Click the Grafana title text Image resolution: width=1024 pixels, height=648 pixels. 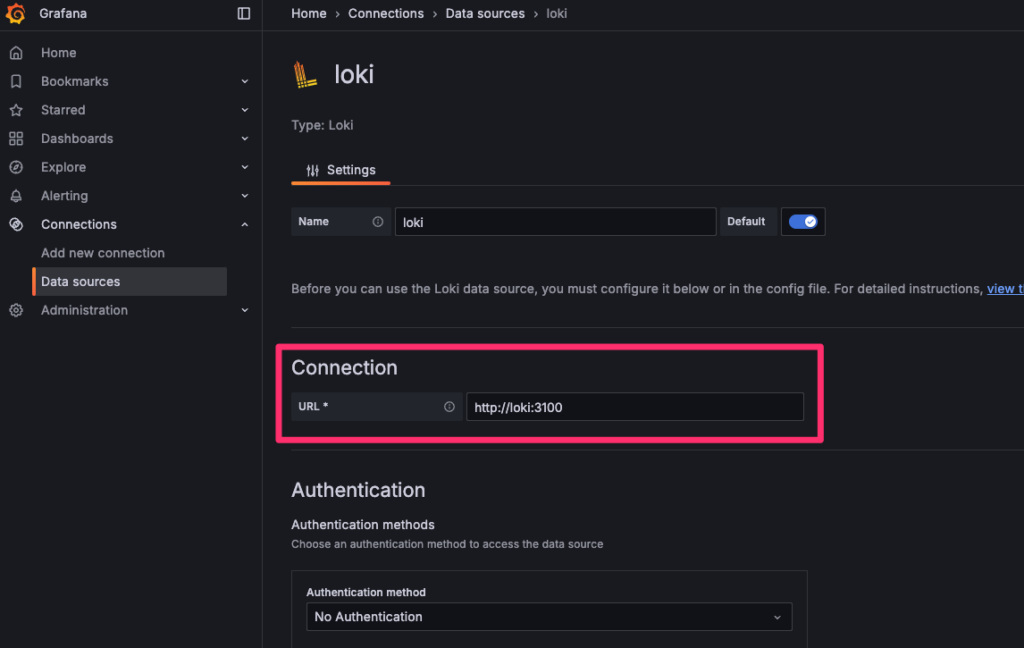(63, 13)
